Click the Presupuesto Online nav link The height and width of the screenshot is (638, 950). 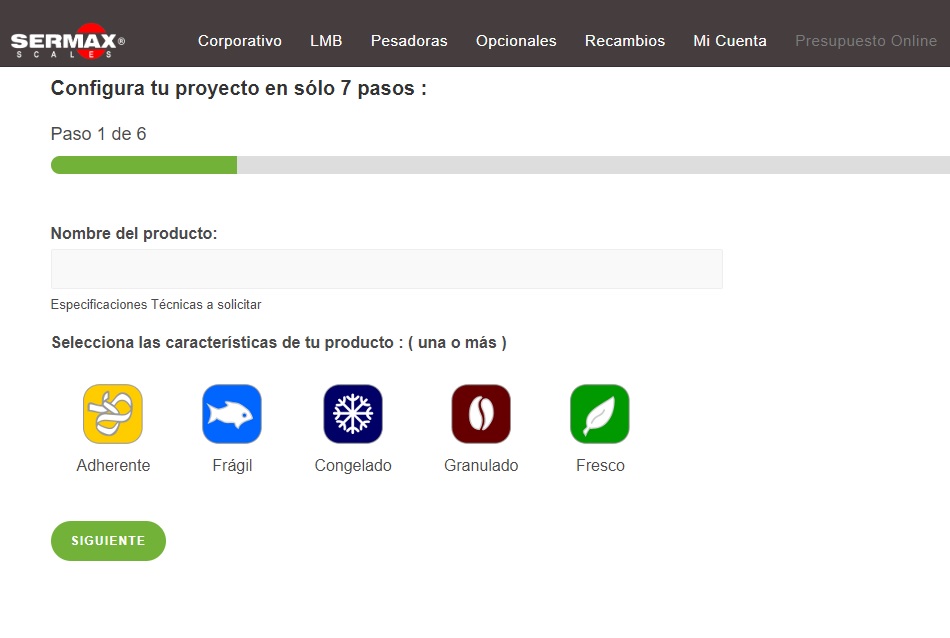[x=866, y=41]
